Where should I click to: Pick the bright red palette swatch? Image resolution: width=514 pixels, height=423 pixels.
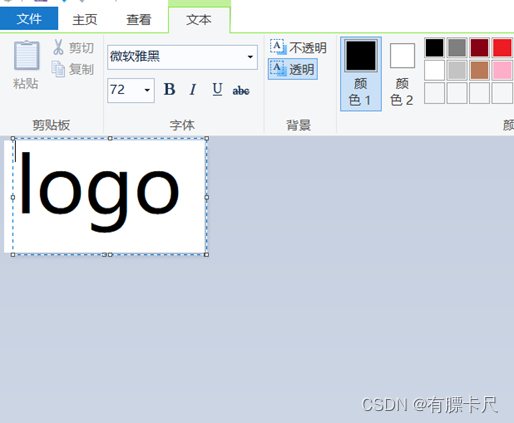(x=502, y=47)
